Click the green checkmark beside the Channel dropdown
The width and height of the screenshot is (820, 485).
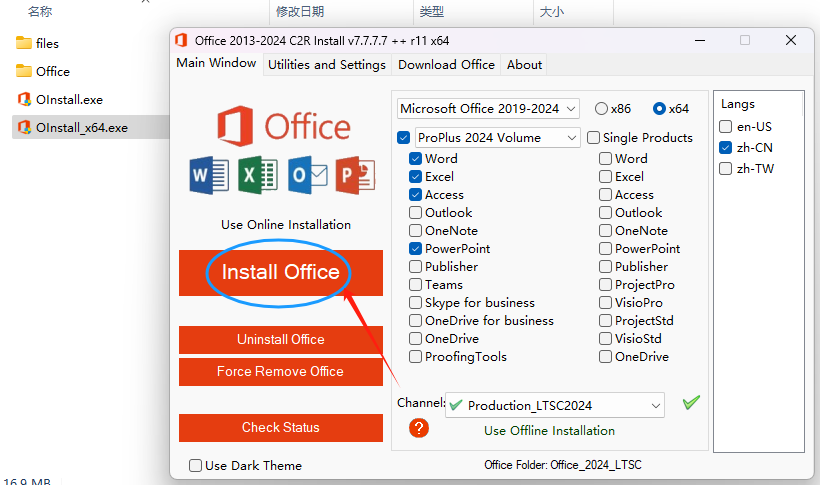(x=691, y=402)
